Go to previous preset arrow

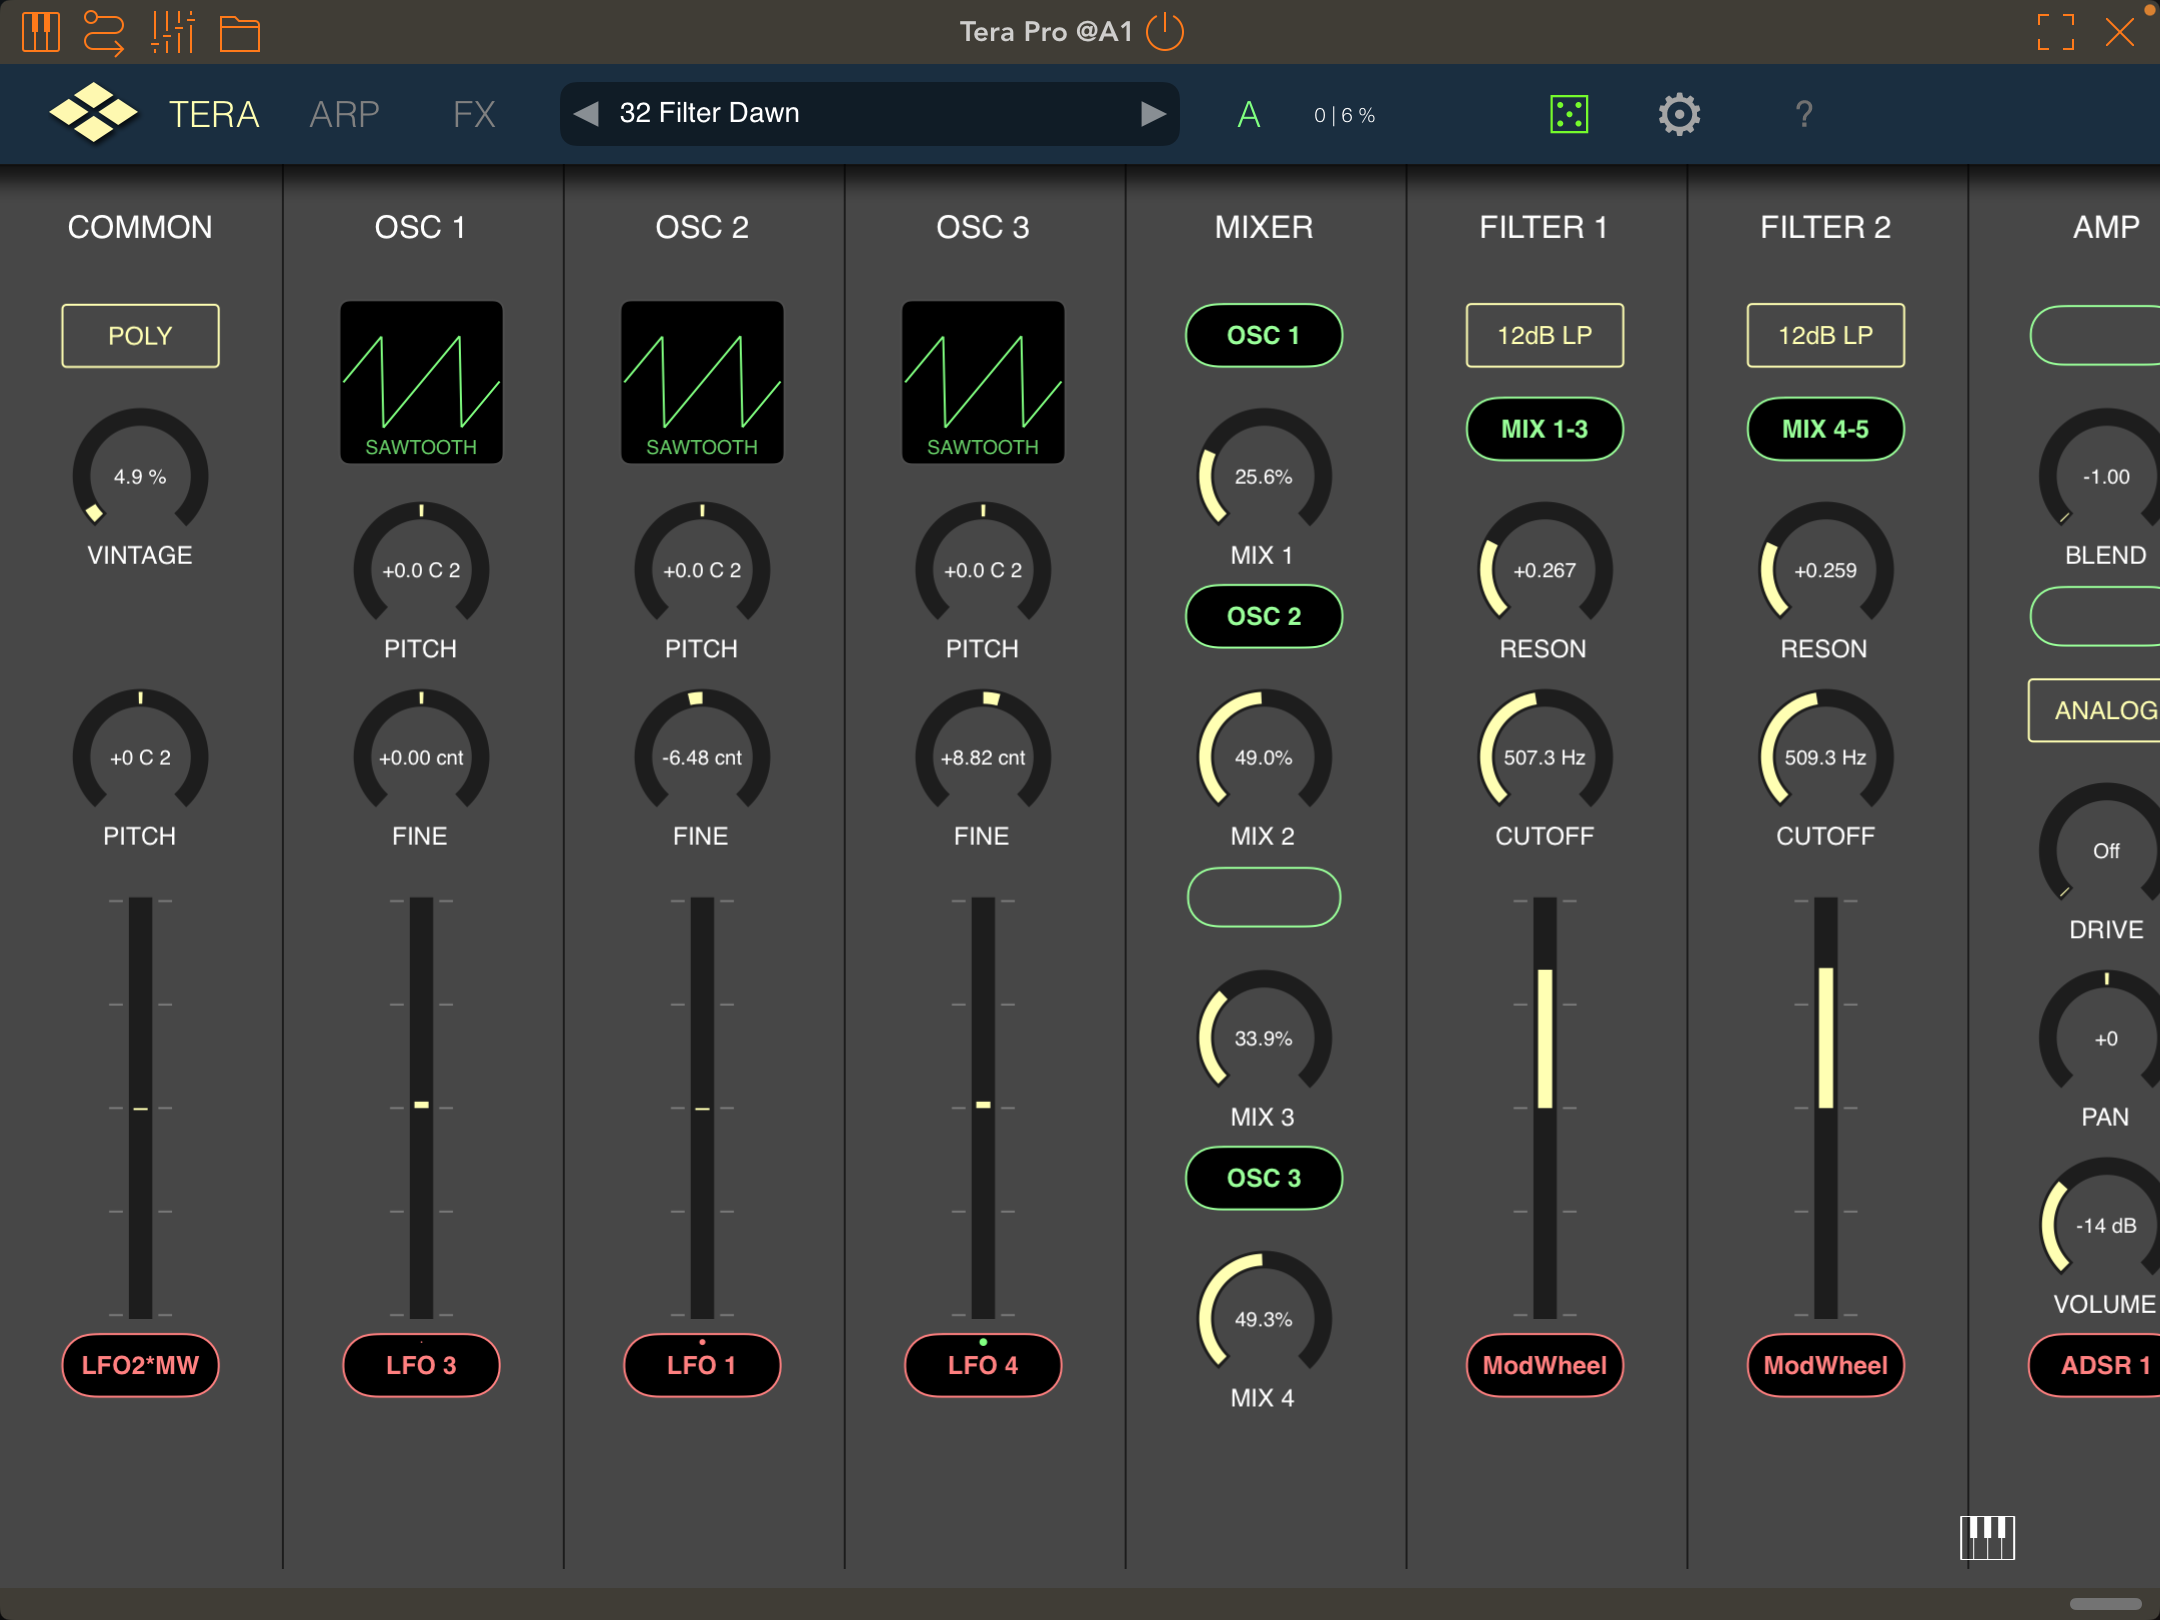pyautogui.click(x=586, y=114)
